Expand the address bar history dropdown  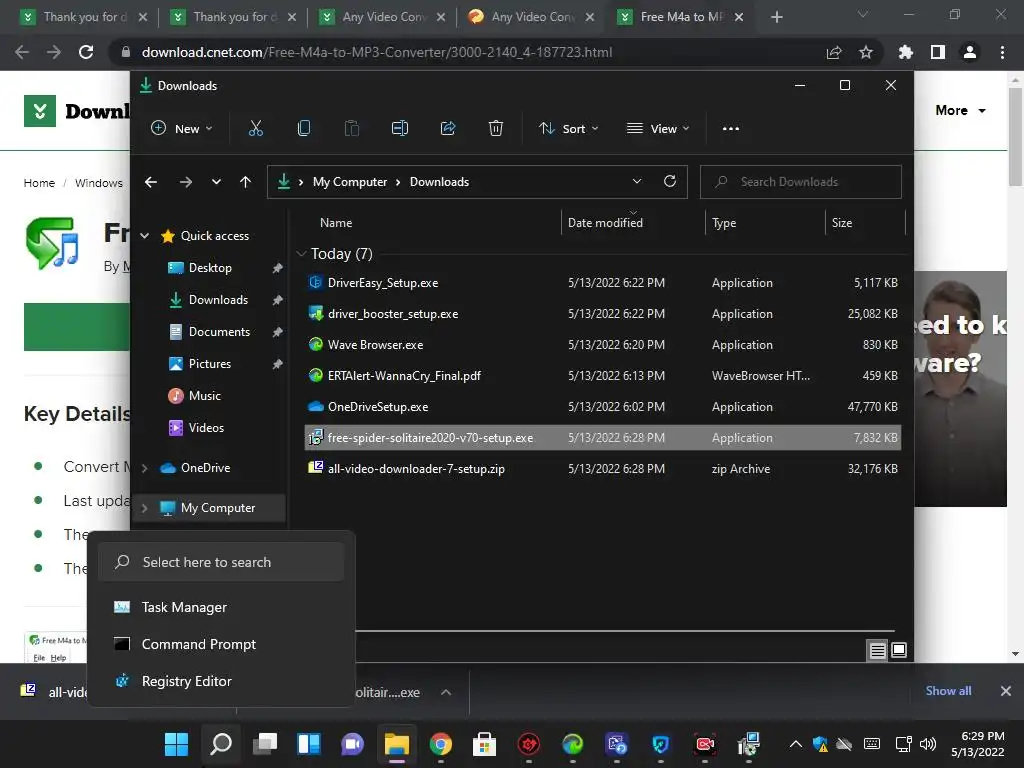coord(637,182)
